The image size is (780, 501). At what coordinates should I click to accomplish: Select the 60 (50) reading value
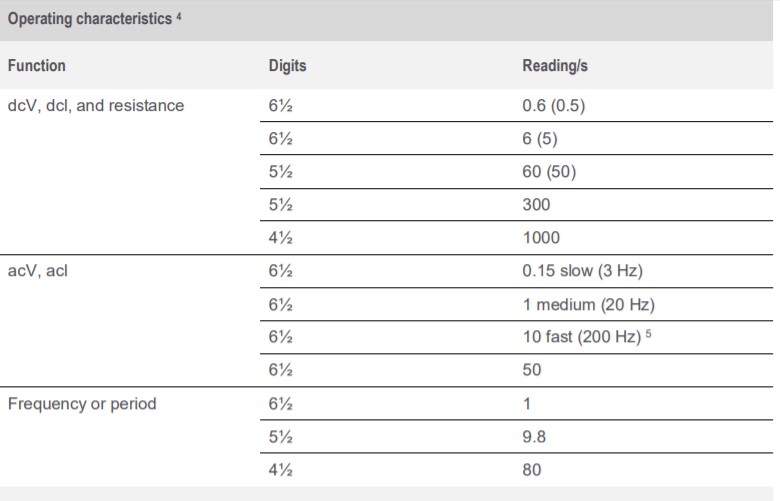[549, 172]
